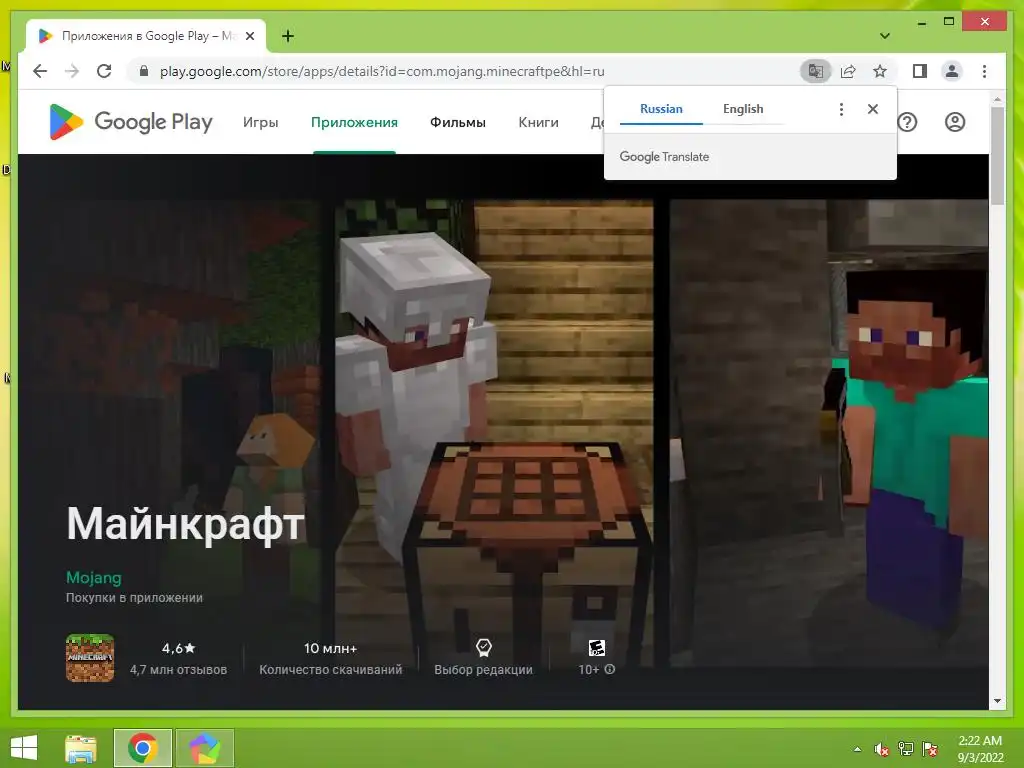Click the Minecraft app icon thumbnail
This screenshot has height=768, width=1024.
(x=90, y=658)
